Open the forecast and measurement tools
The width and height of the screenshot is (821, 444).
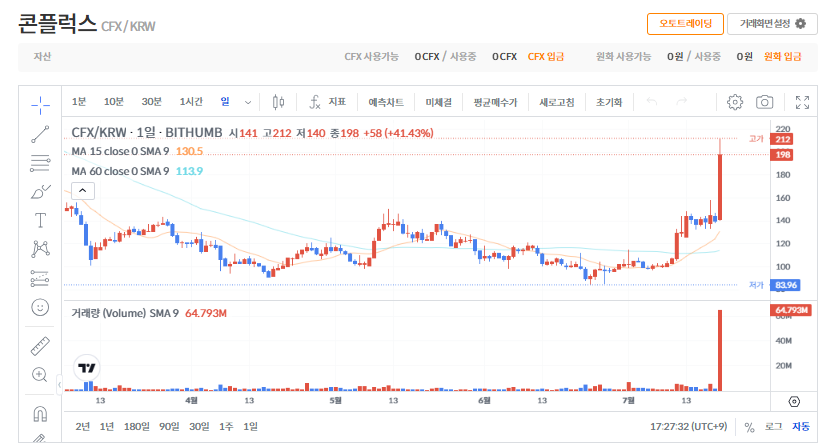coord(40,279)
